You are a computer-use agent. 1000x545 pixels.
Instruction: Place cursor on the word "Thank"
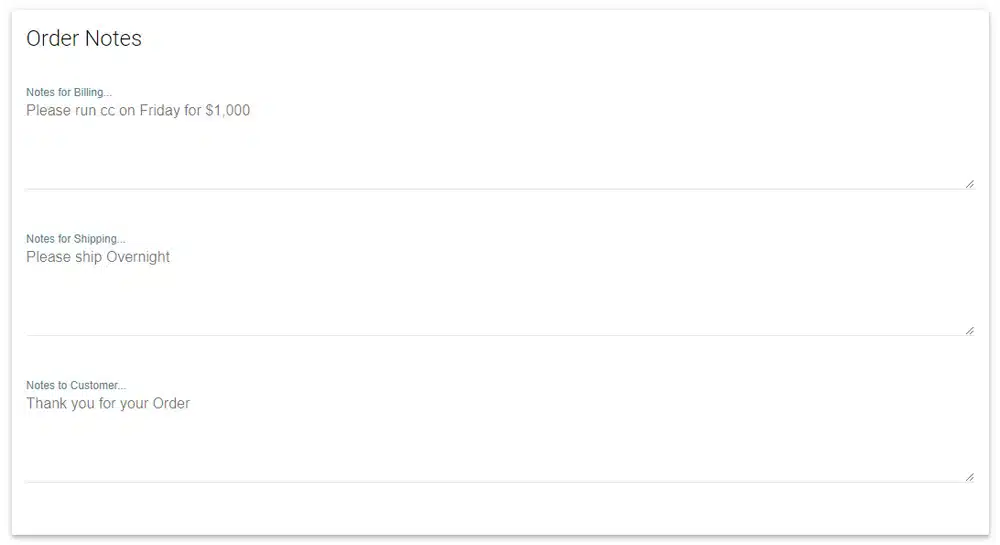[46, 404]
